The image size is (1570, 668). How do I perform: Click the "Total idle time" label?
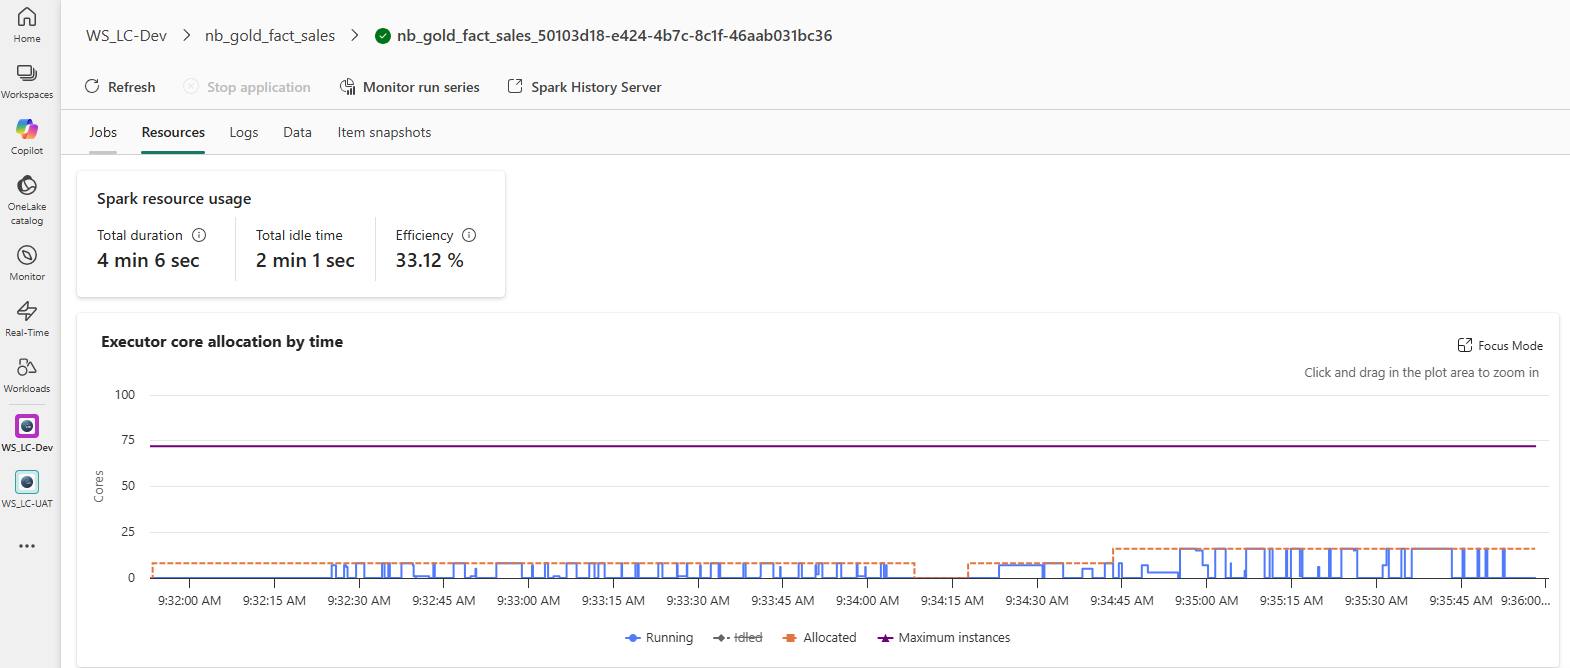coord(299,235)
